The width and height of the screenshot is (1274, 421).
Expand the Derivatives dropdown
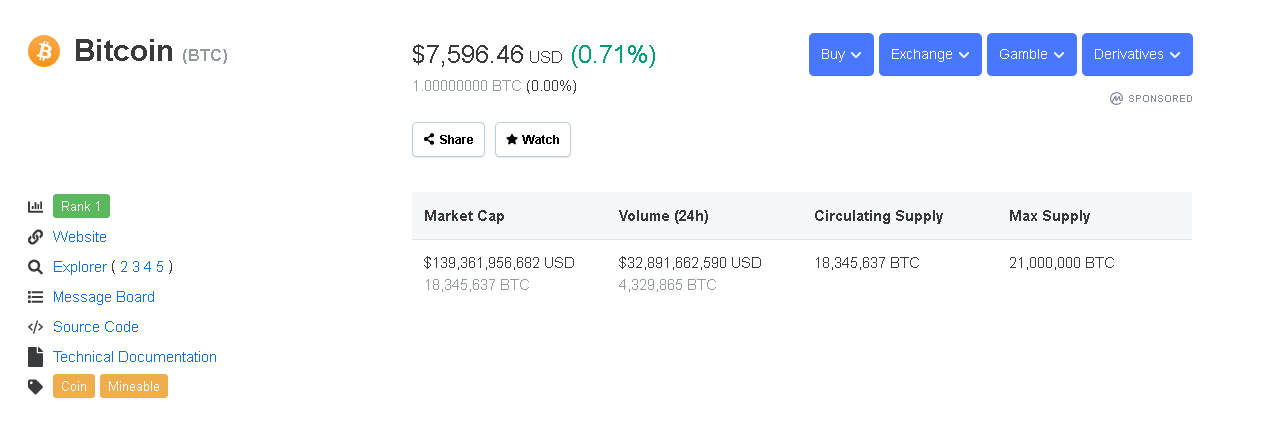point(1136,54)
